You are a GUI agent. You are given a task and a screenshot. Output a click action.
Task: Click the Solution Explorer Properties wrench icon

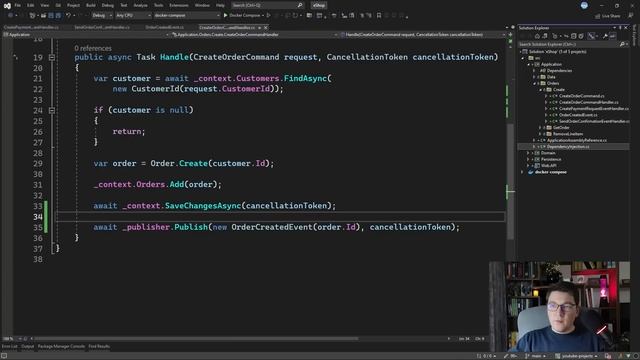point(605,36)
